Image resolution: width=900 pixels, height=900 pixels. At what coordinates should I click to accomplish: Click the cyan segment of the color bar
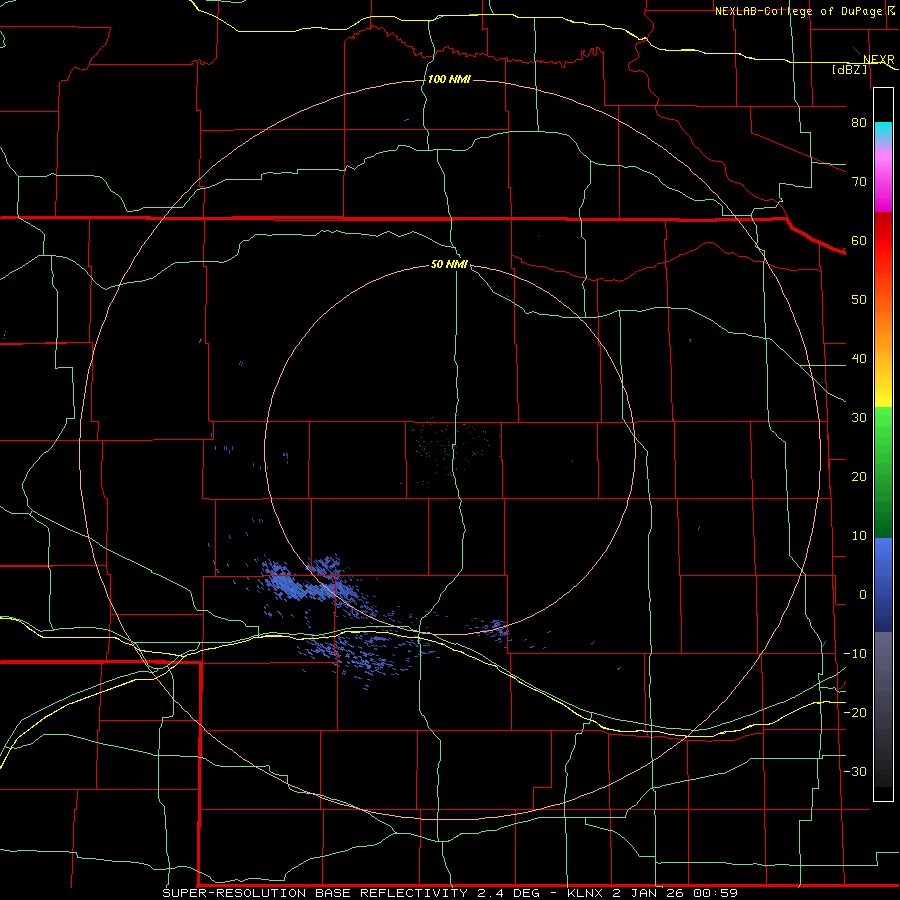coord(883,132)
